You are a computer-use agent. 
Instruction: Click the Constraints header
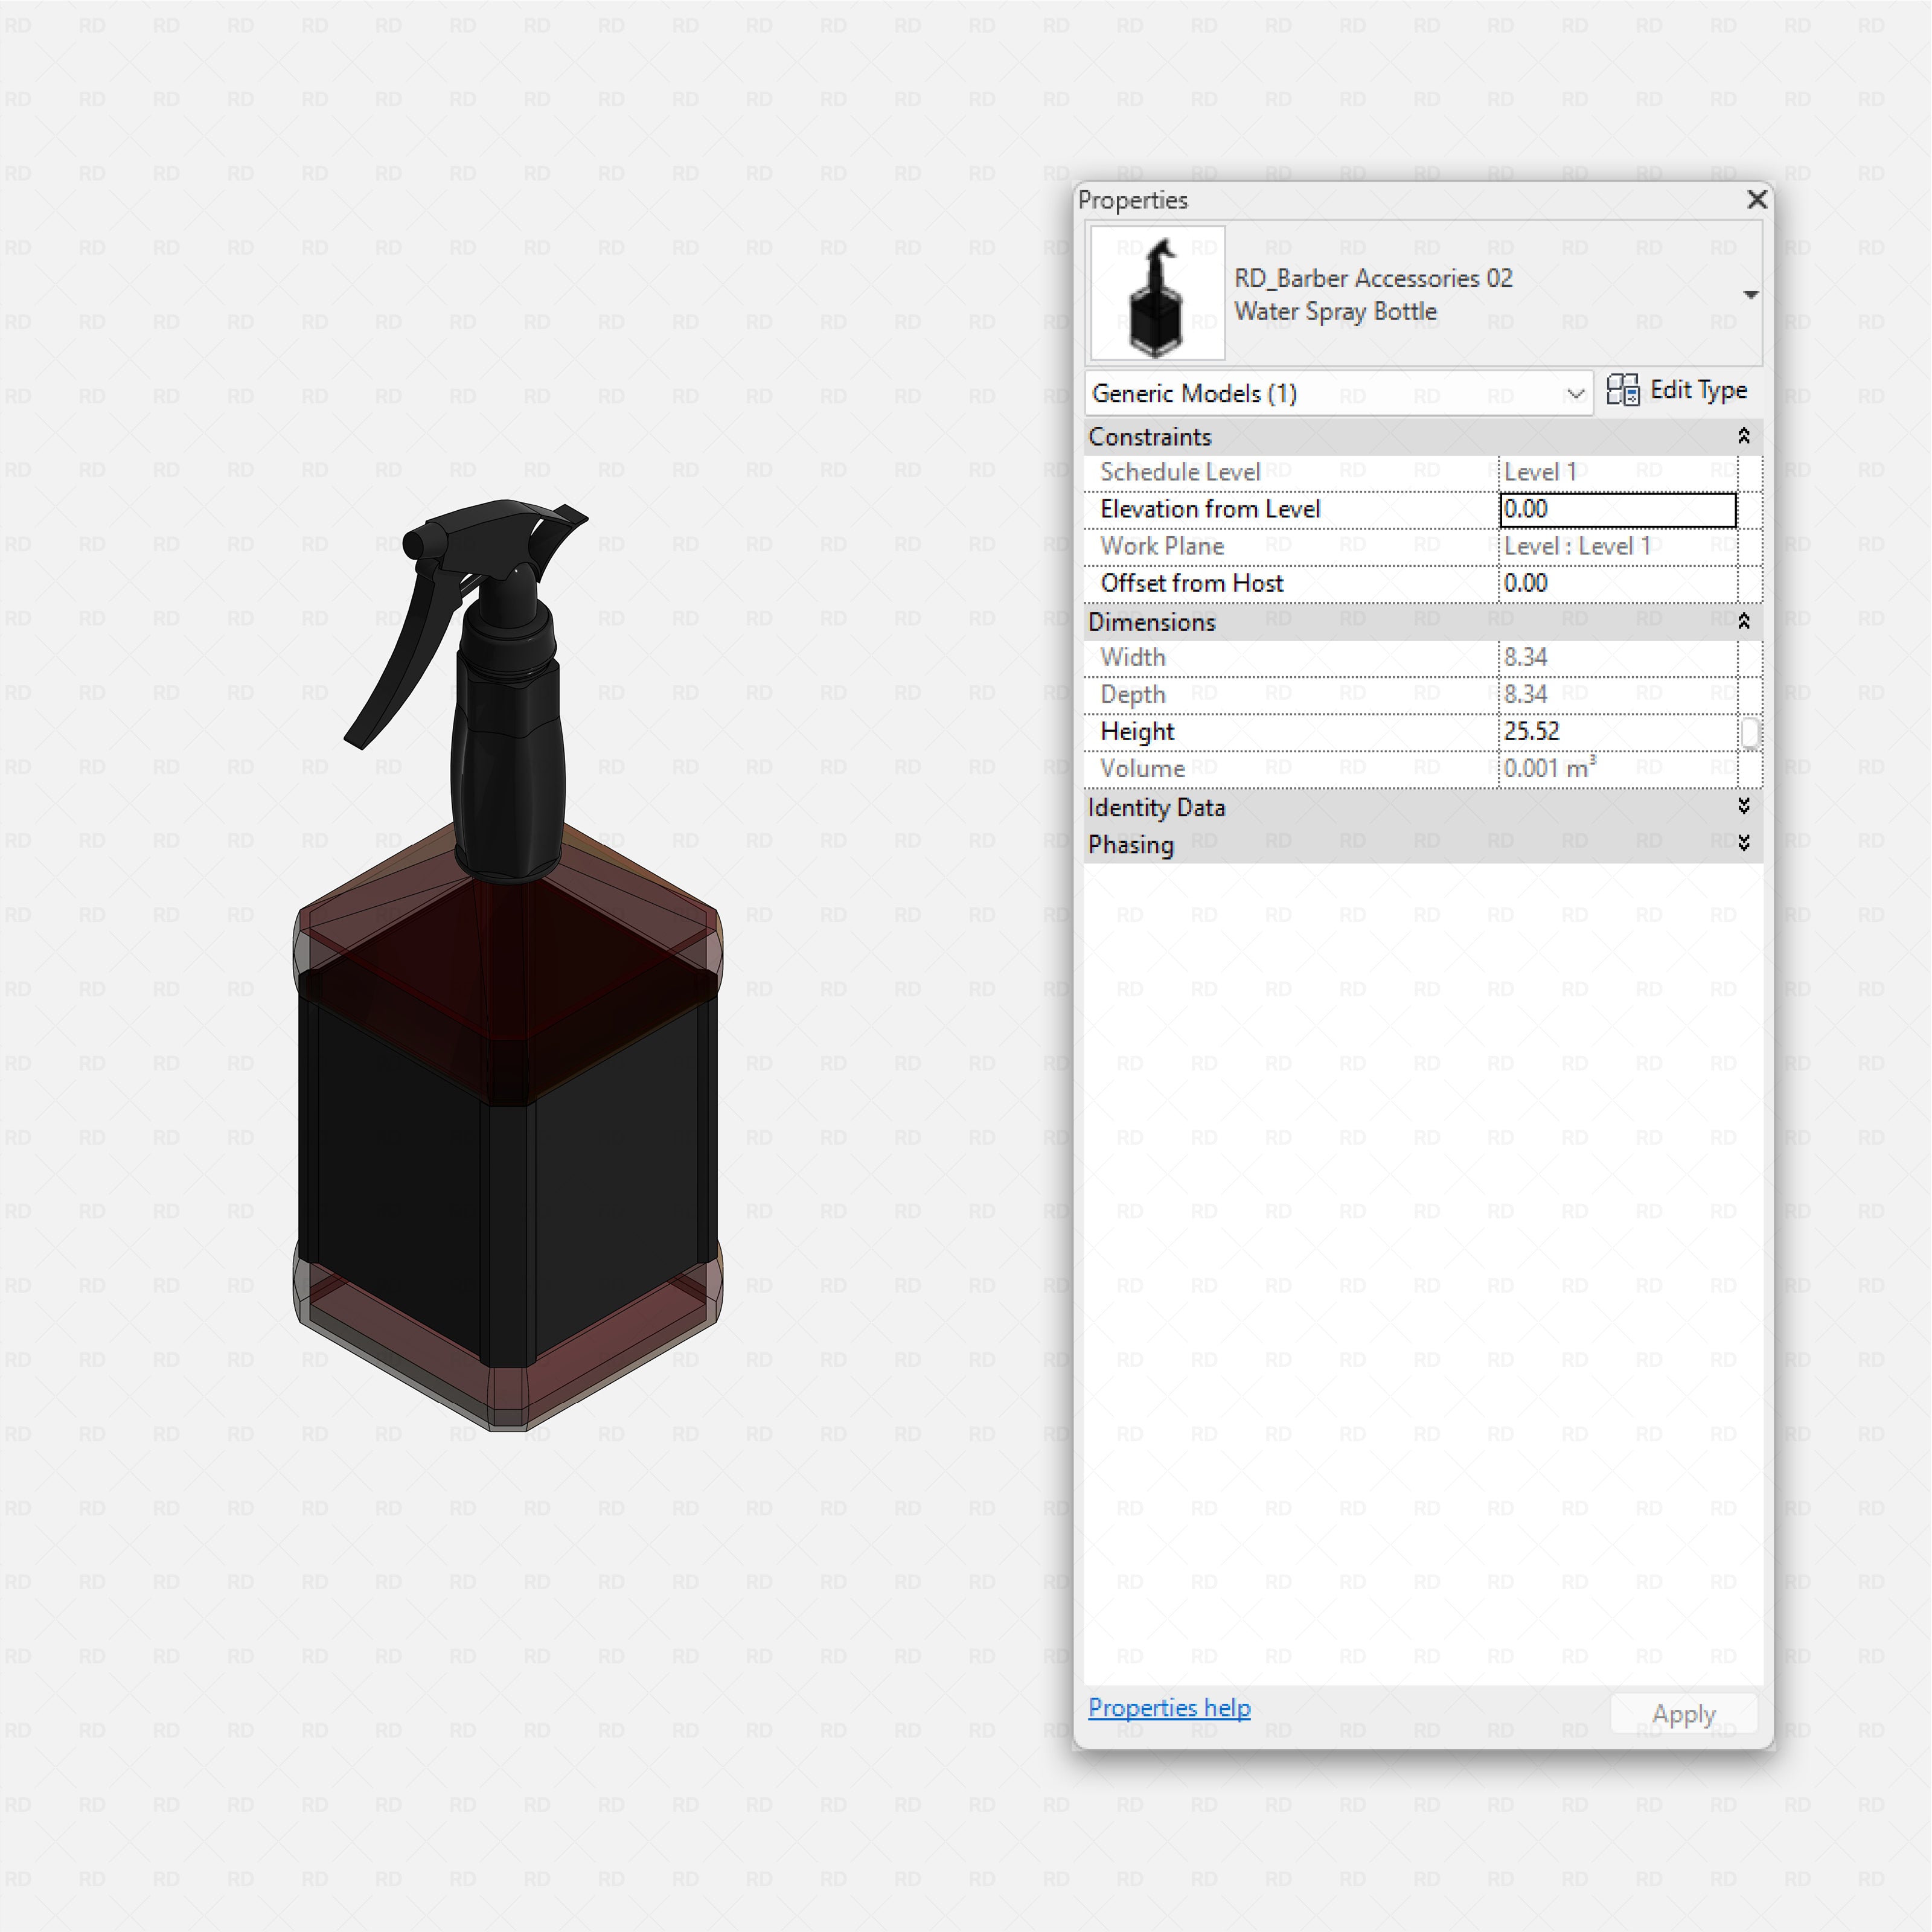[x=1150, y=436]
